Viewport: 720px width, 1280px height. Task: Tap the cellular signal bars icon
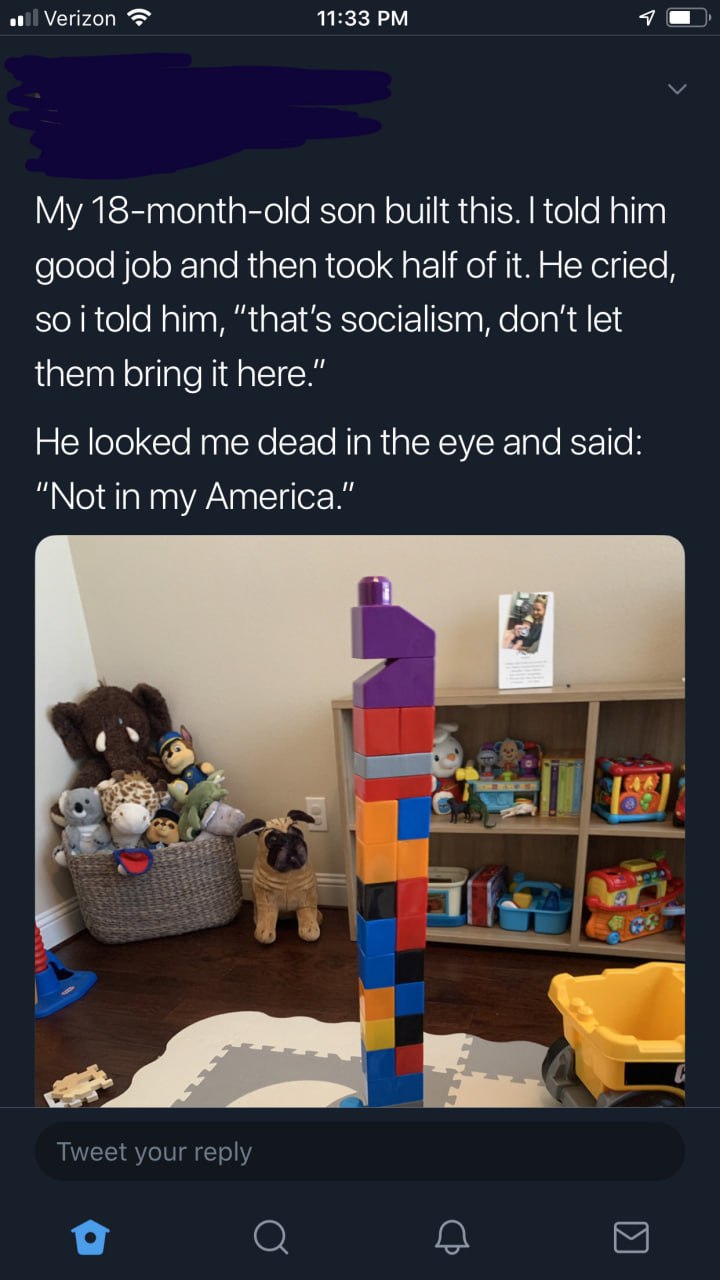pyautogui.click(x=23, y=19)
